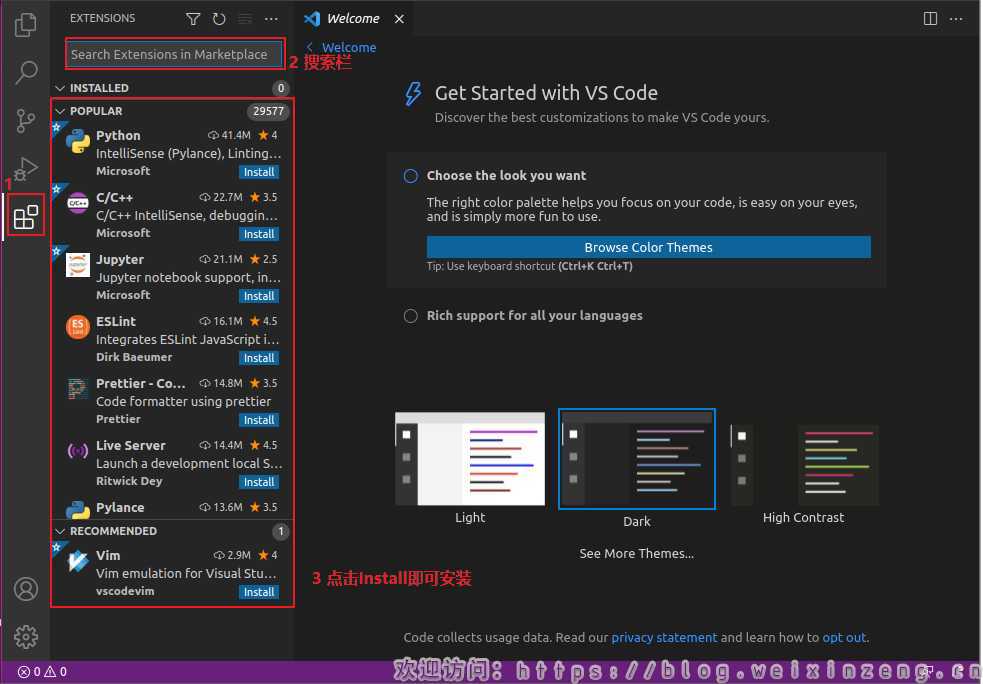Install the Python extension
Viewport: 983px width, 684px height.
click(259, 172)
